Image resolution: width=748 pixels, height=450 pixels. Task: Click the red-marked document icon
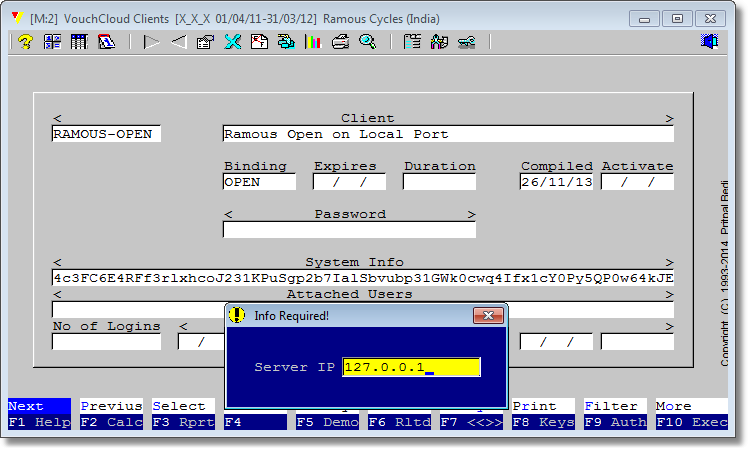click(x=260, y=42)
